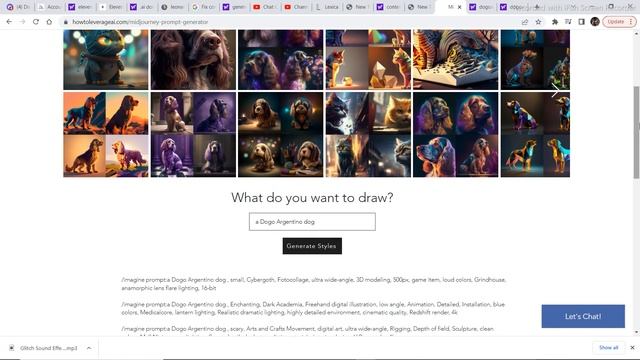Reload the current page
The width and height of the screenshot is (640, 360).
click(36, 22)
